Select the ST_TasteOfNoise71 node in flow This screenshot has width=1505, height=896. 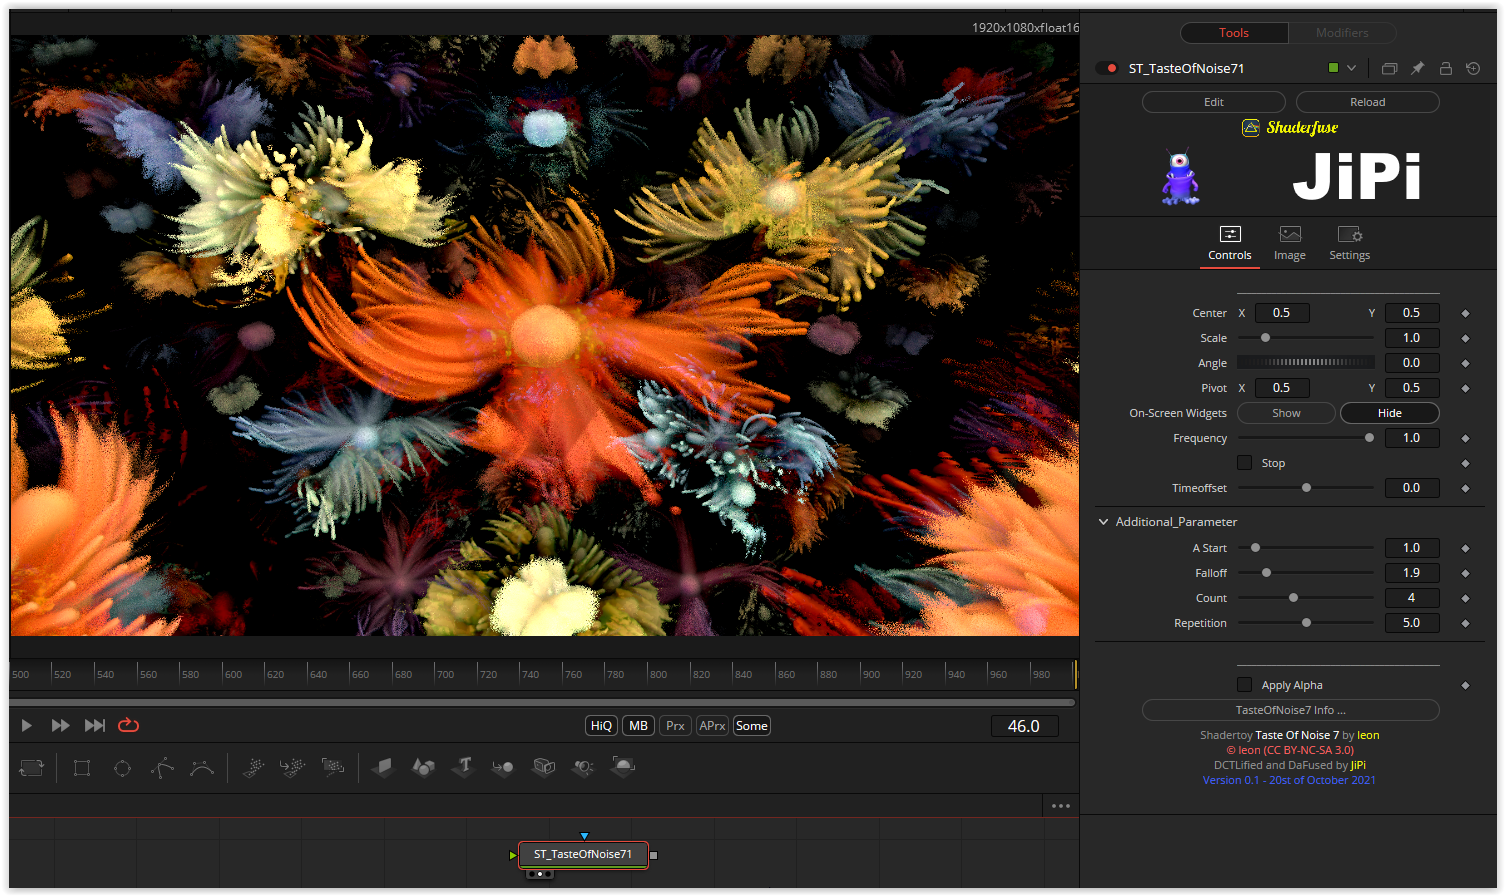[x=583, y=854]
